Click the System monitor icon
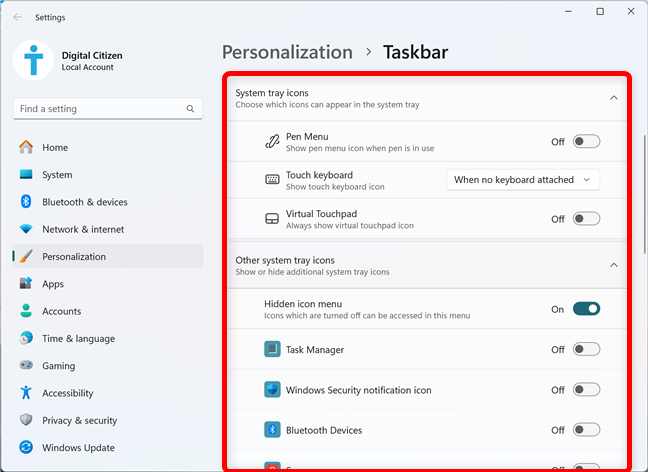This screenshot has height=472, width=648. [x=26, y=174]
